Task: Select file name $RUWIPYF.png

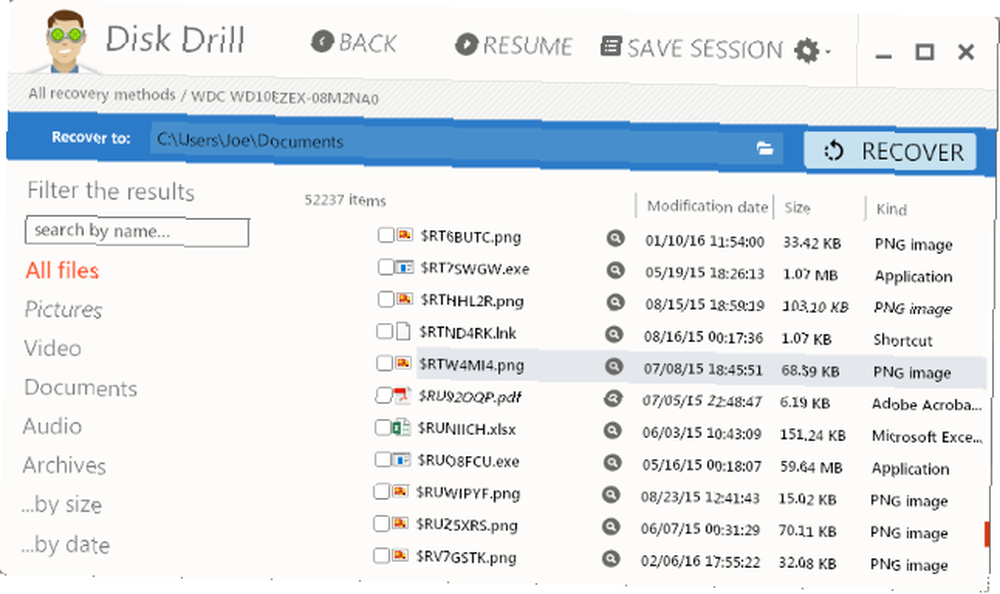Action: [468, 493]
